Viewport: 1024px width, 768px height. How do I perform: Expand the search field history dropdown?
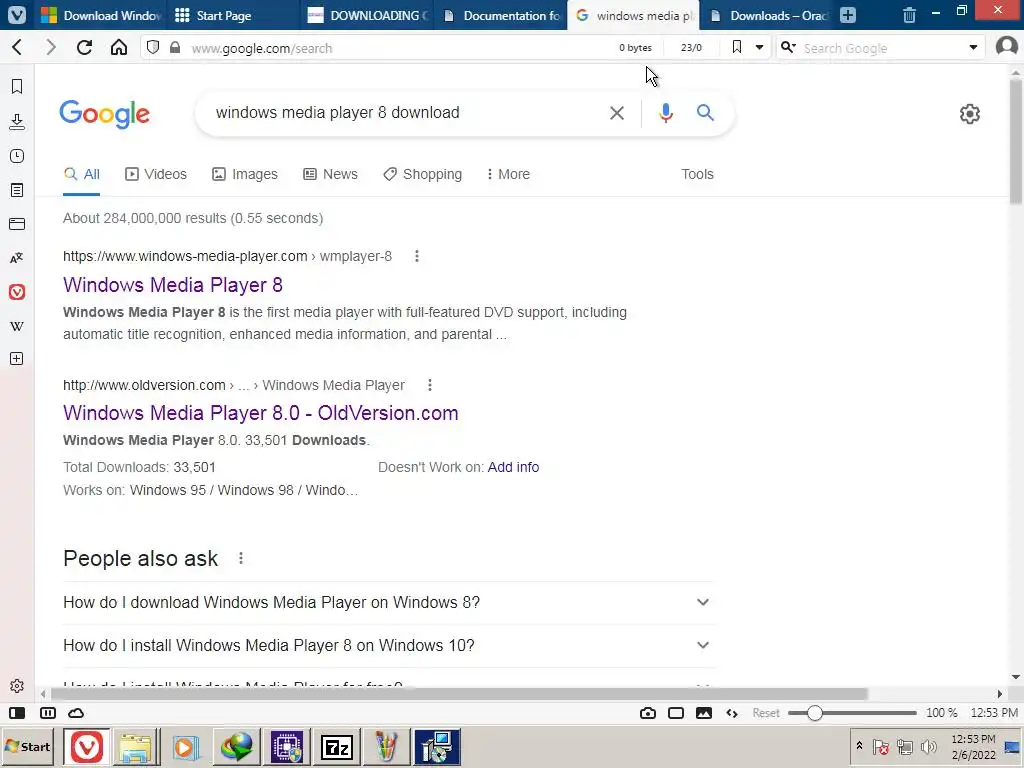pos(973,47)
